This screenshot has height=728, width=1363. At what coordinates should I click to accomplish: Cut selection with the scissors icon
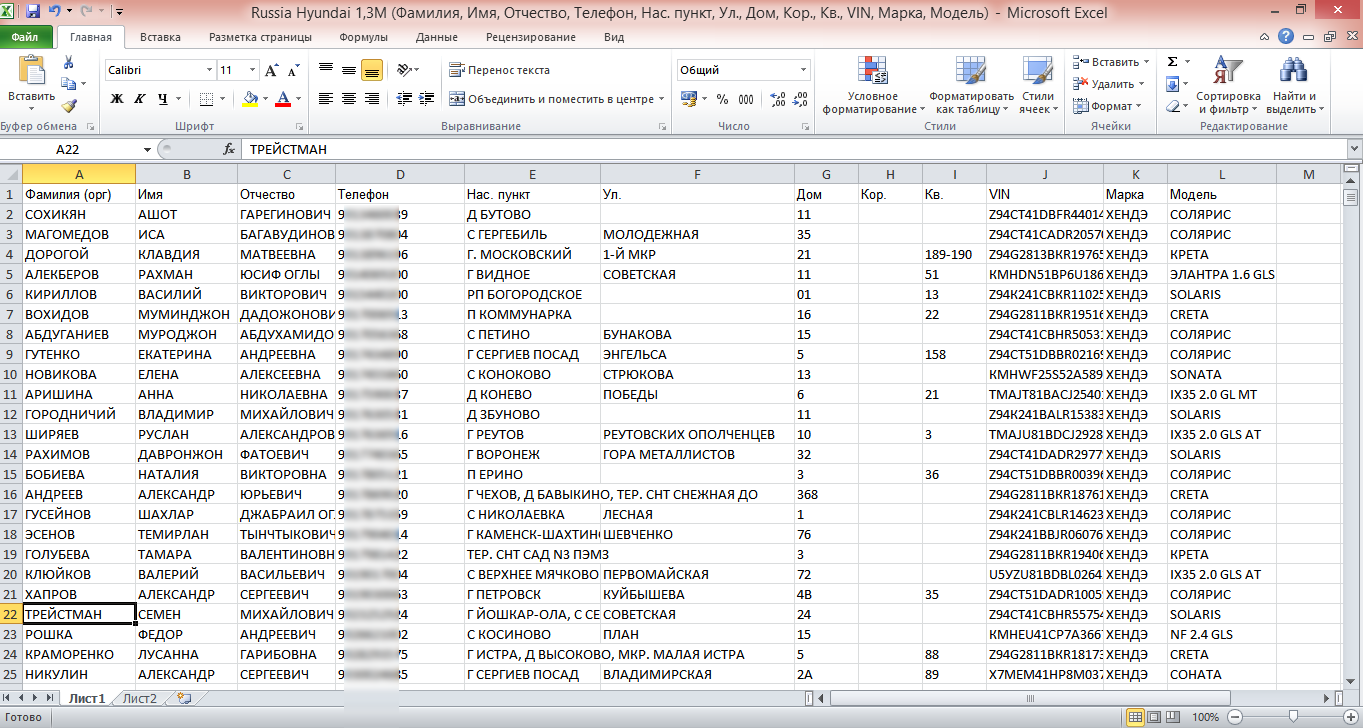coord(68,62)
